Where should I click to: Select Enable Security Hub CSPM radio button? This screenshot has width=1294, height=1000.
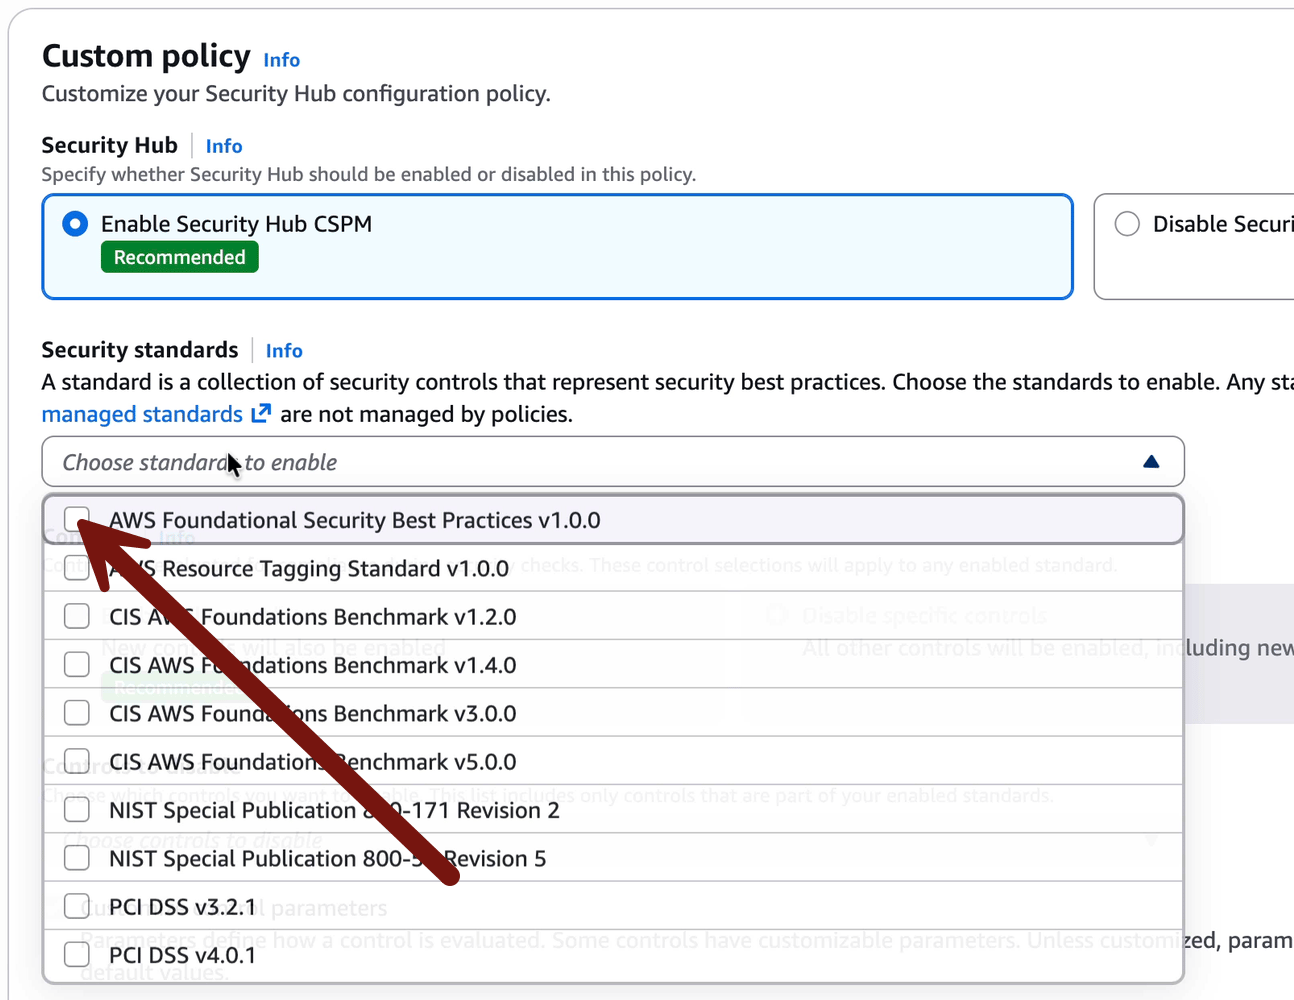coord(75,224)
